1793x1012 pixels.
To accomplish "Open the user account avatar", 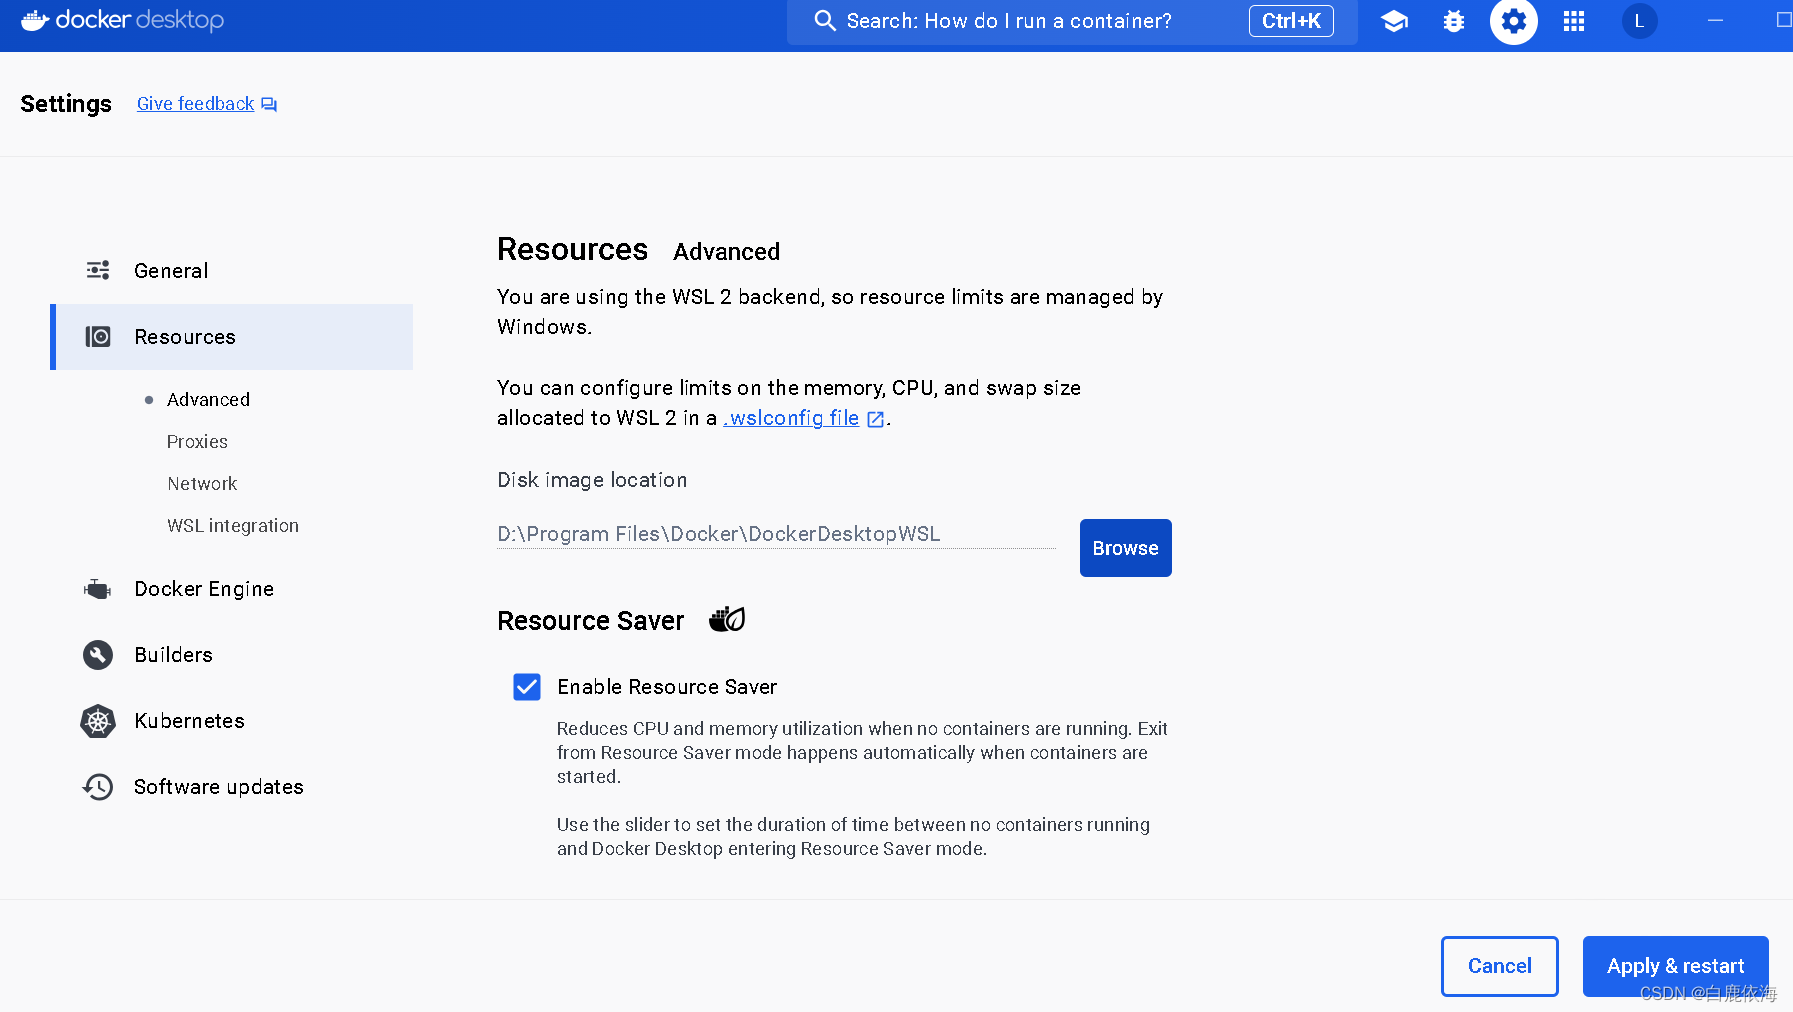I will point(1639,21).
